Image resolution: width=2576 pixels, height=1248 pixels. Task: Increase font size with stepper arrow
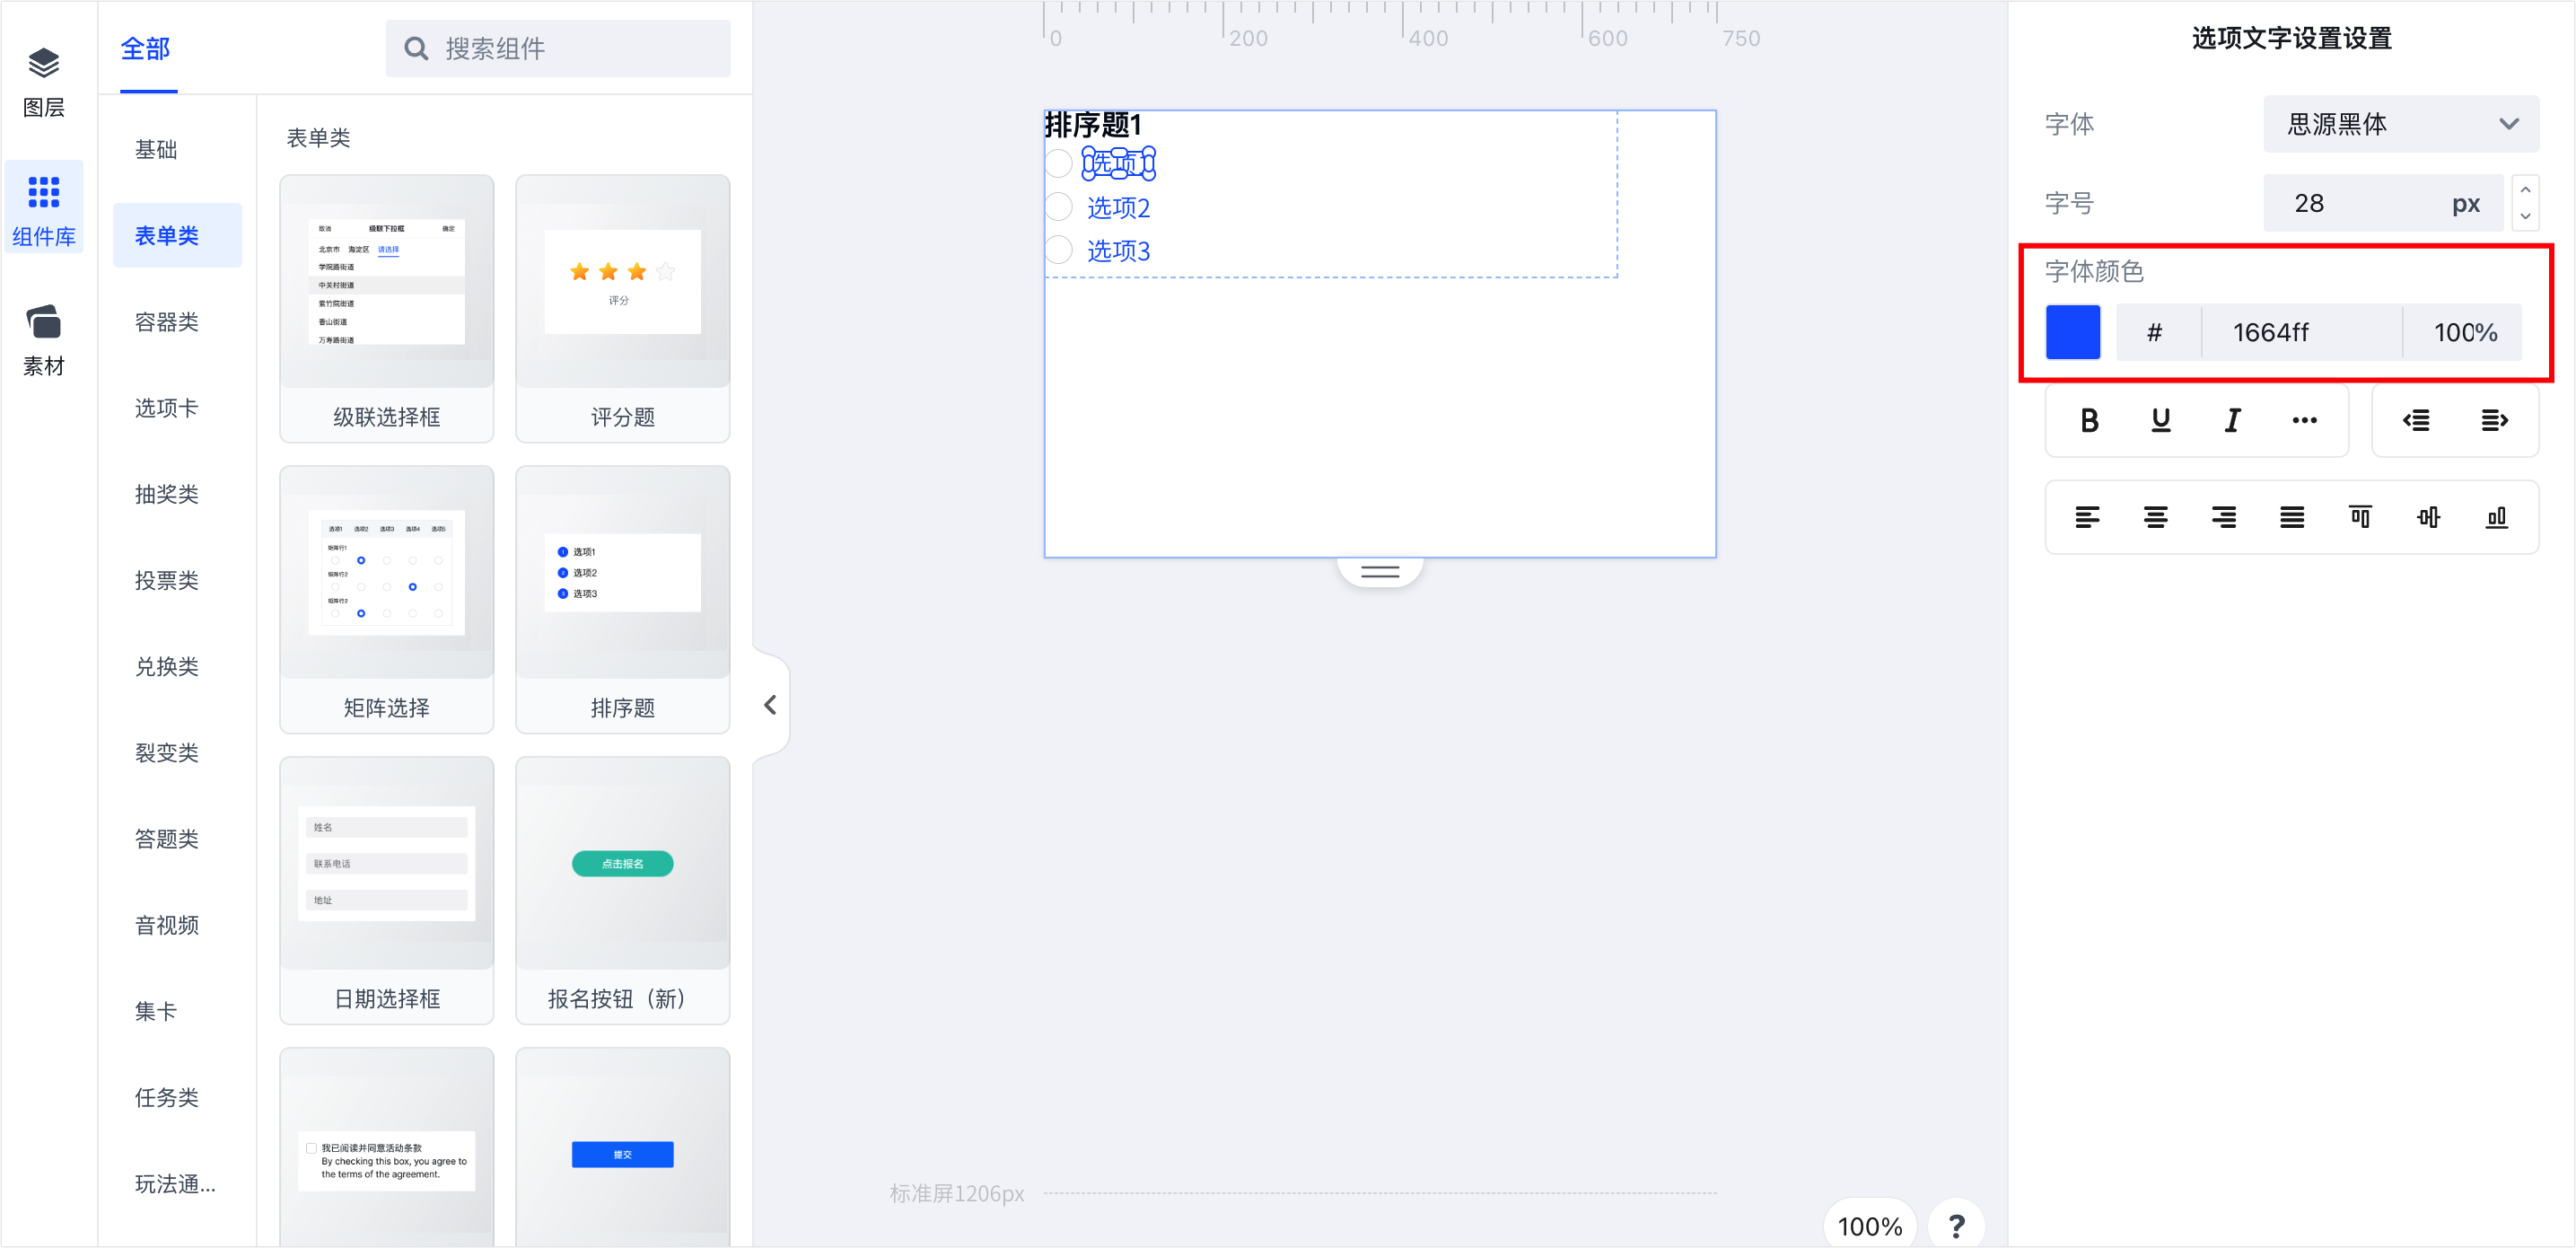2524,190
